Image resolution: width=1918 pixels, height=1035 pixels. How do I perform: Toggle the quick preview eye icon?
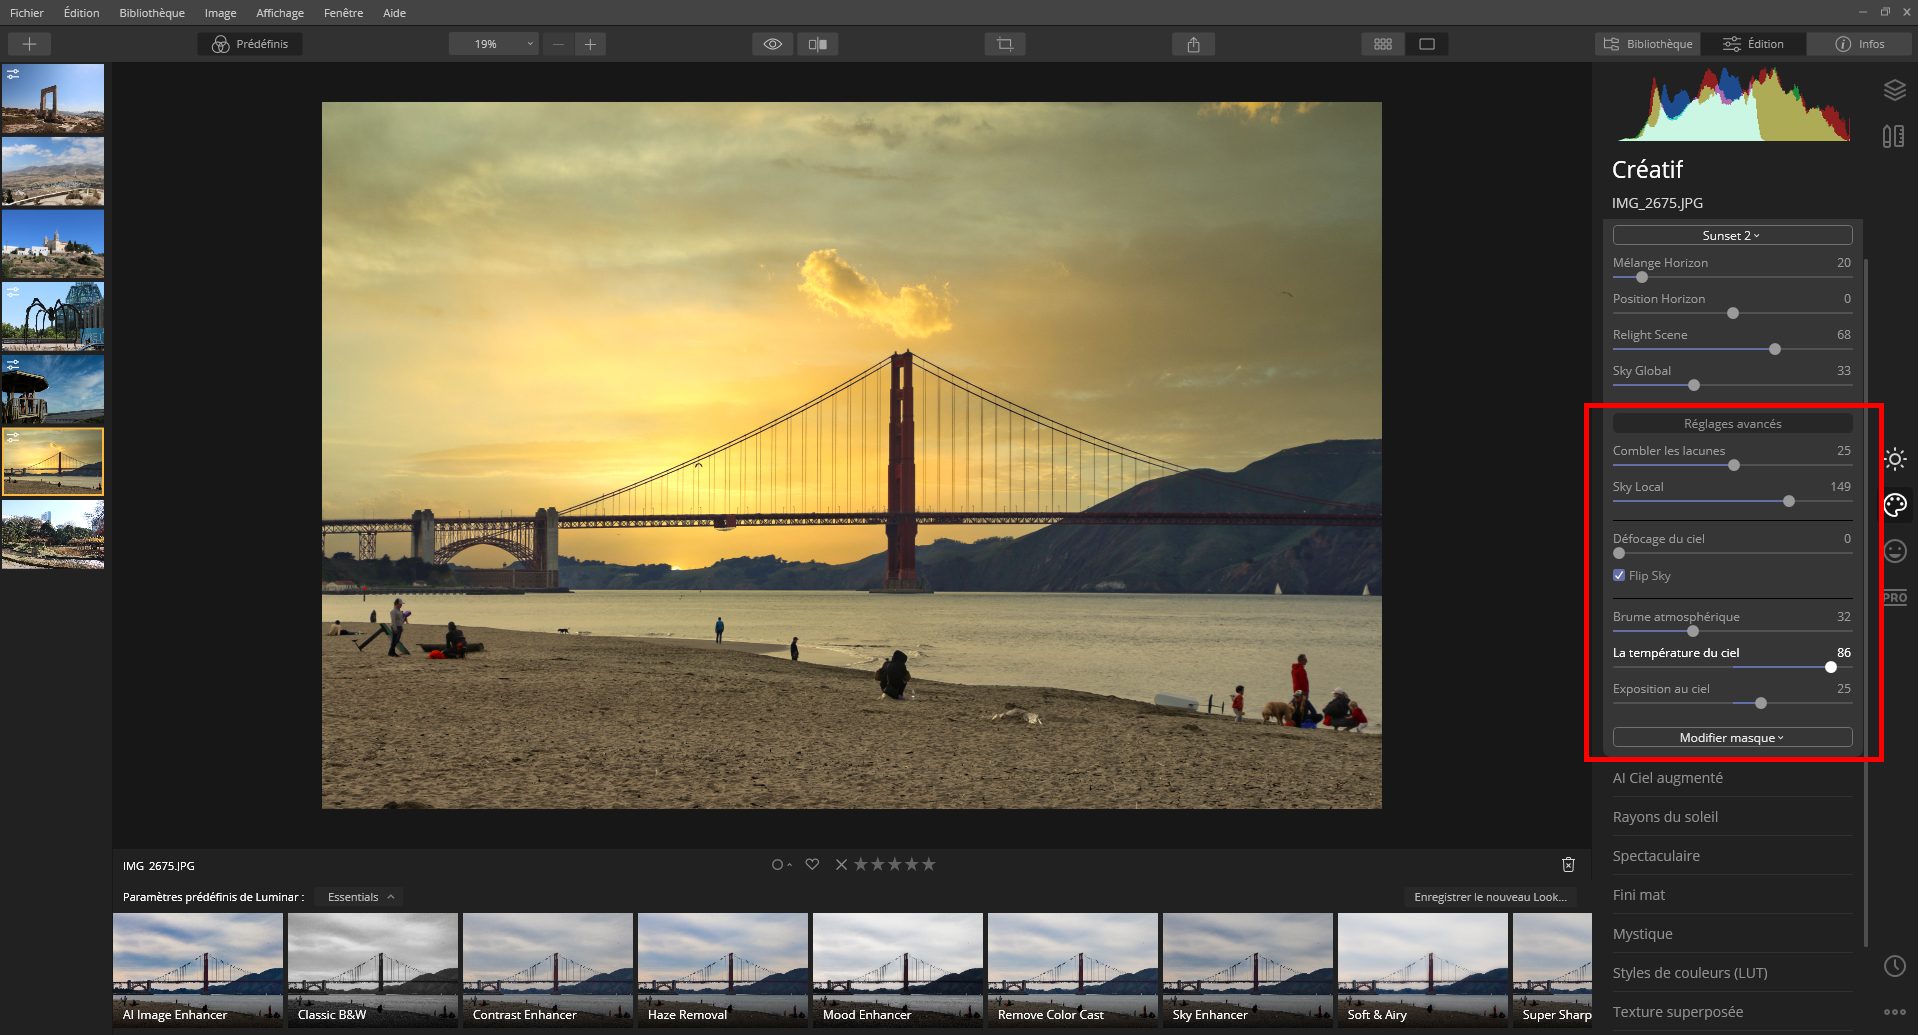(771, 43)
